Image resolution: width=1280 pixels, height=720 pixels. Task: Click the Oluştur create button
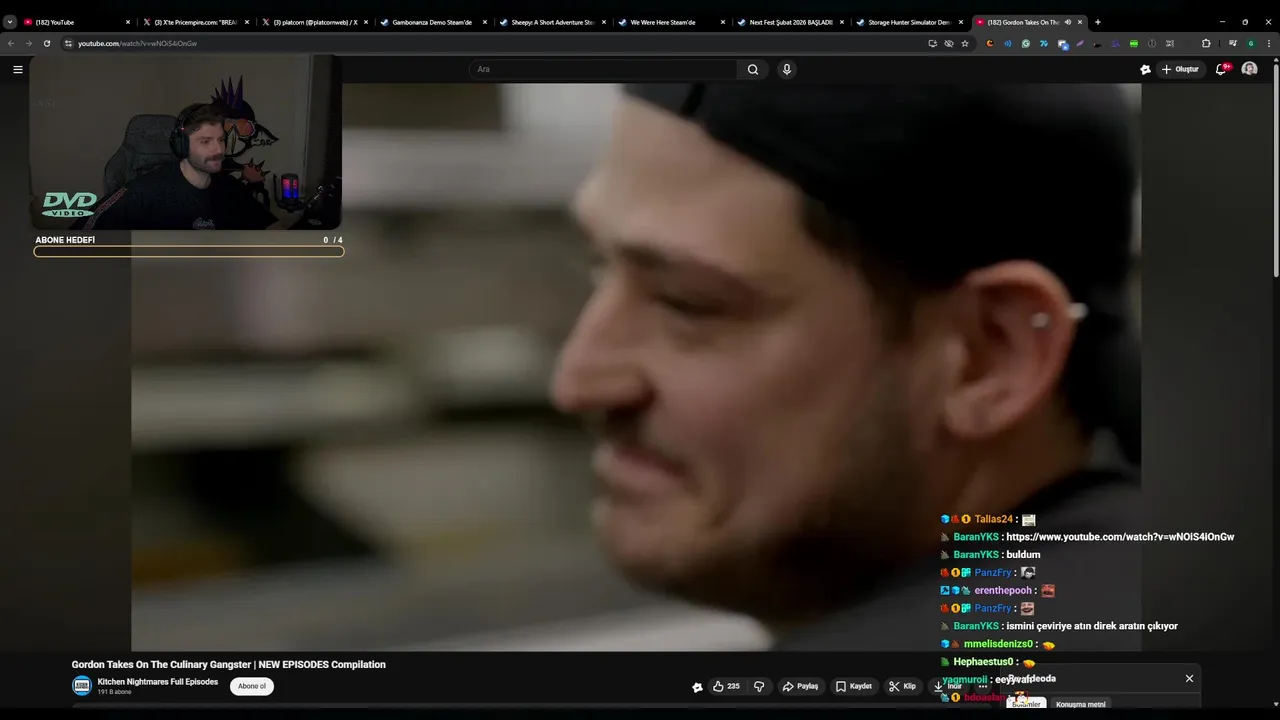1181,69
